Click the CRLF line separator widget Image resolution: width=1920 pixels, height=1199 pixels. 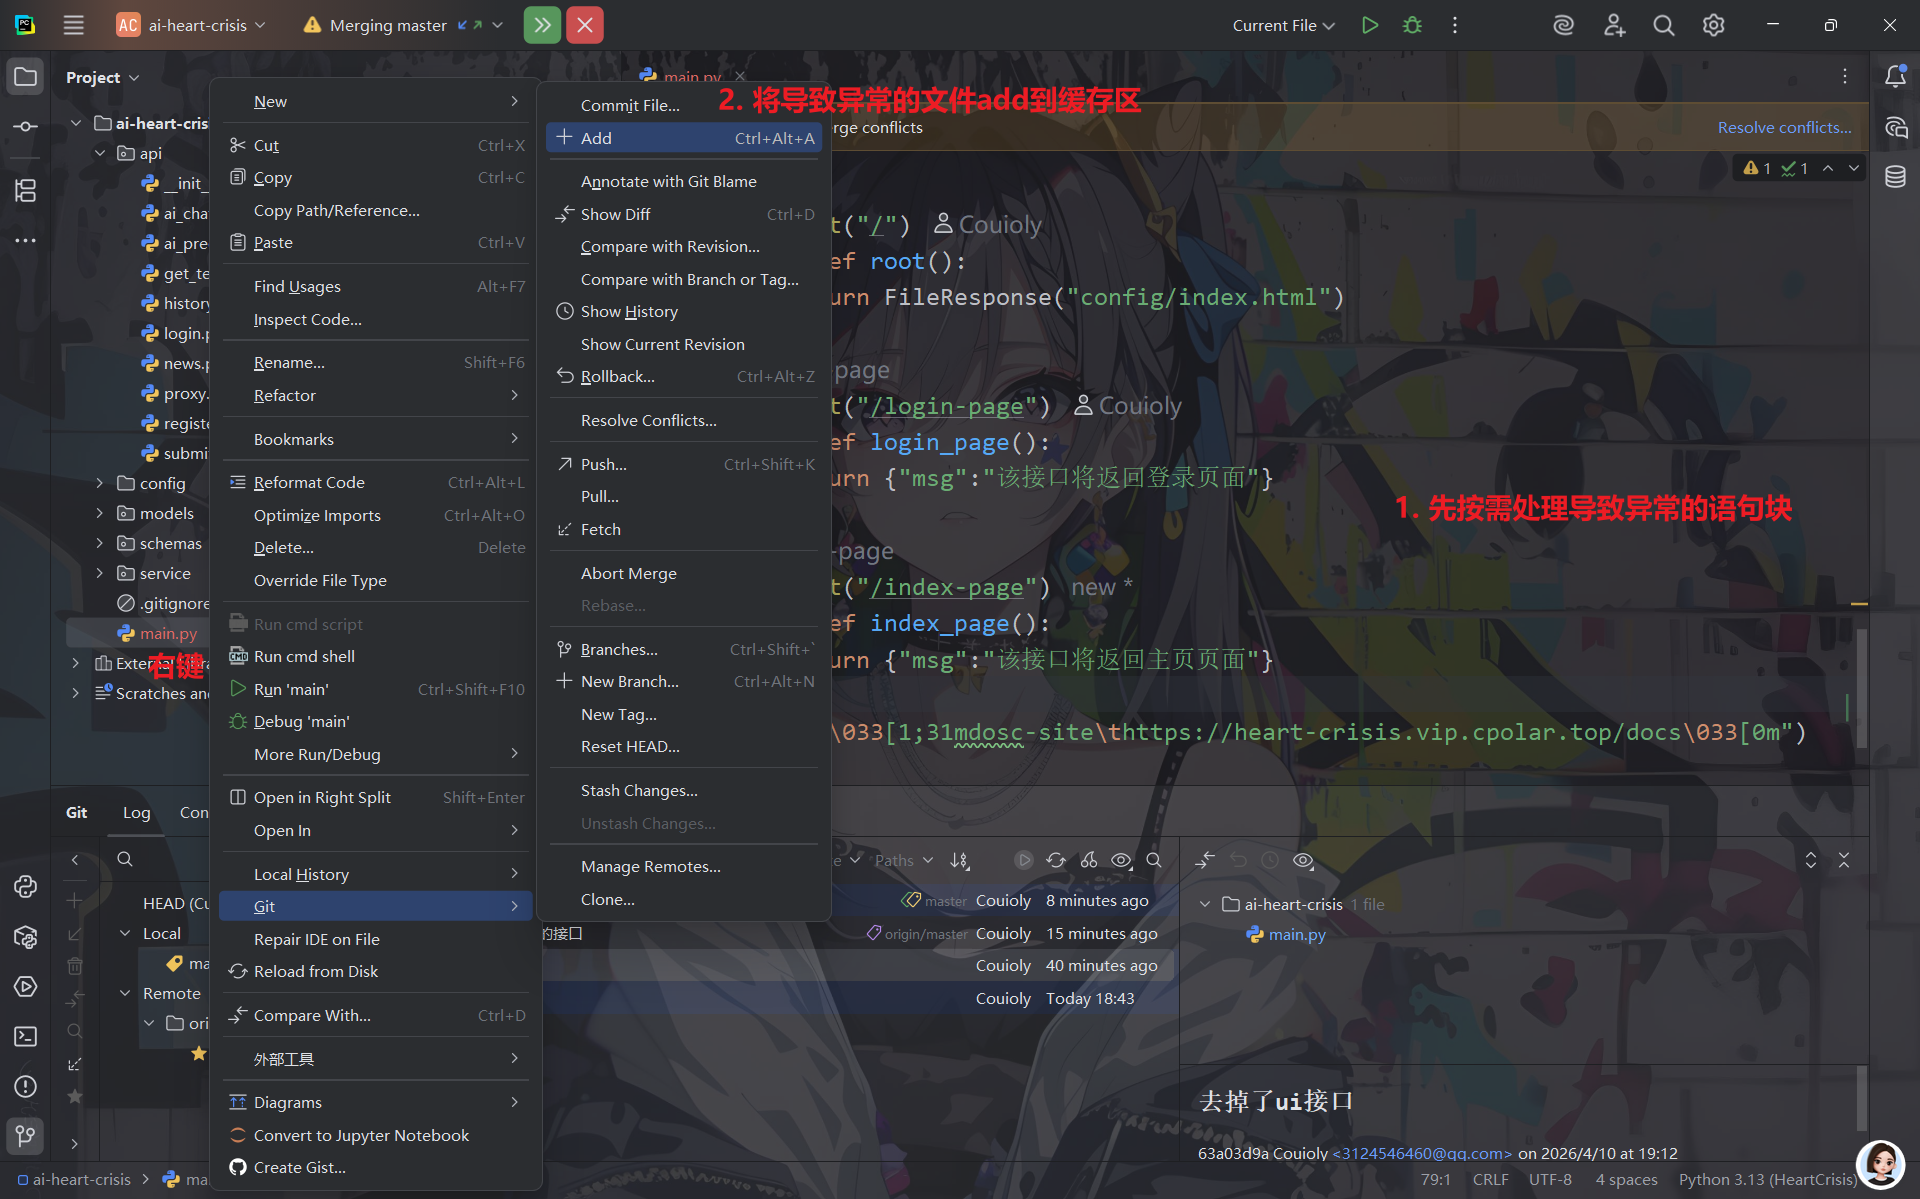tap(1490, 1180)
